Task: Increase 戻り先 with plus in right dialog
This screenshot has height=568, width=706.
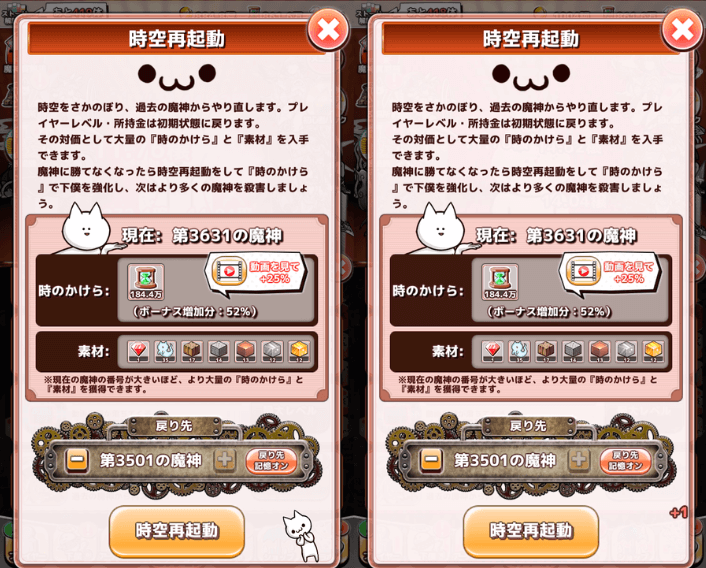Action: tap(579, 460)
